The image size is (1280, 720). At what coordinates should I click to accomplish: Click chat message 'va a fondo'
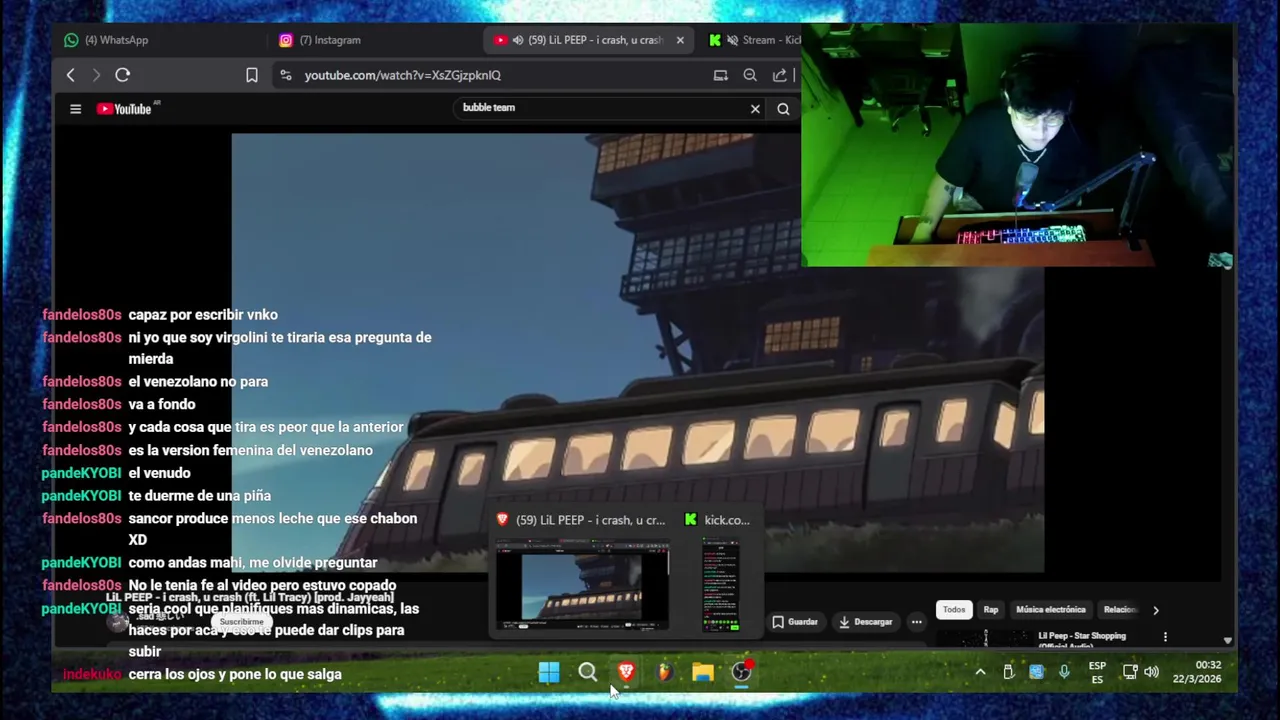point(162,404)
